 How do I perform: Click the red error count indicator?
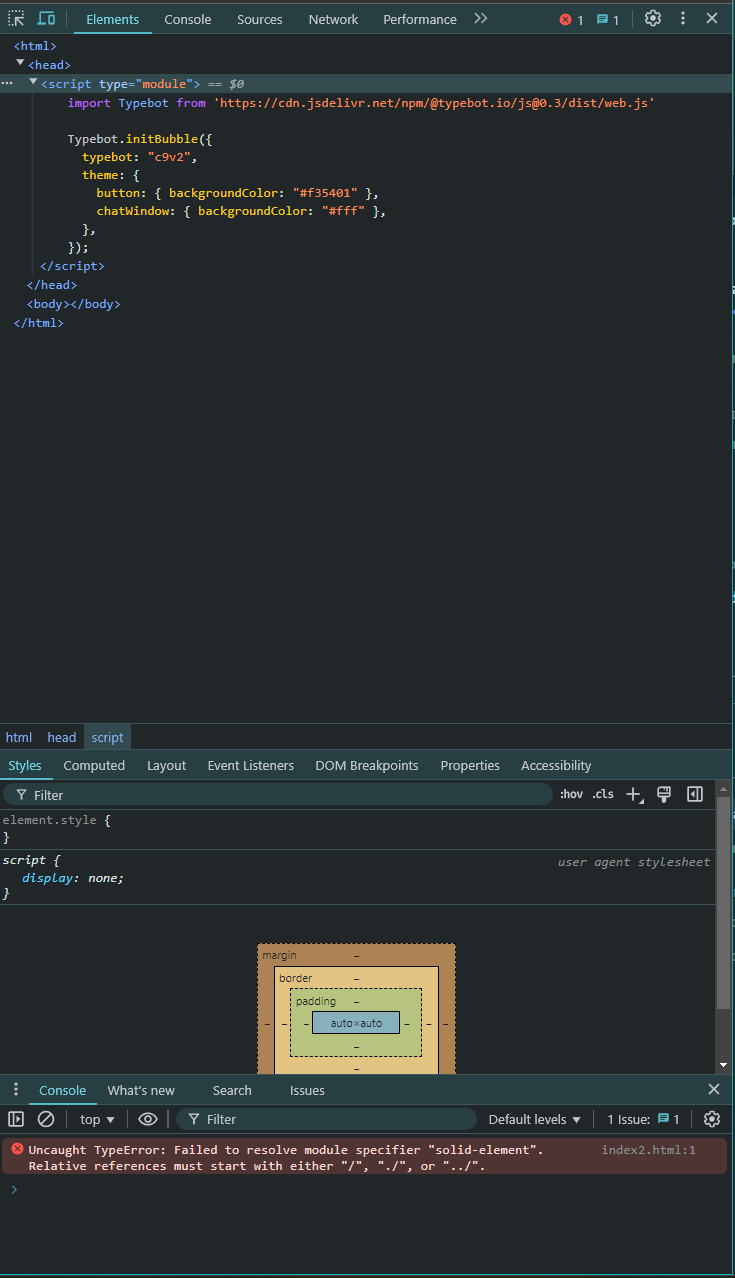coord(571,20)
